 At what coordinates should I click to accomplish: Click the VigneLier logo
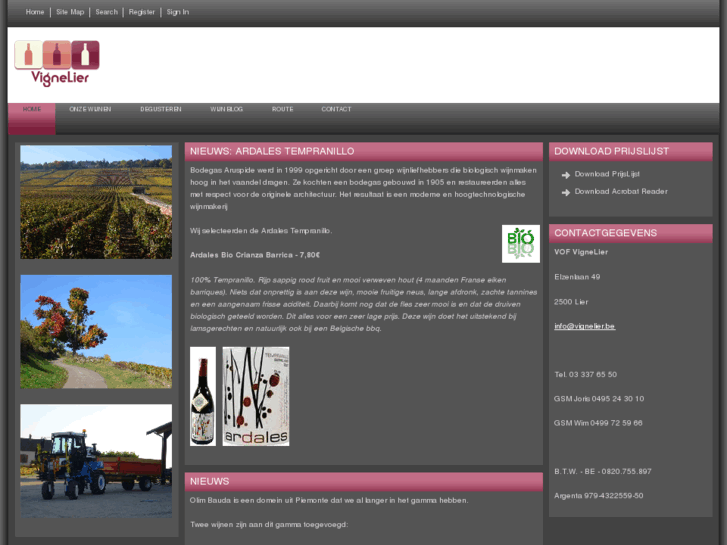57,64
